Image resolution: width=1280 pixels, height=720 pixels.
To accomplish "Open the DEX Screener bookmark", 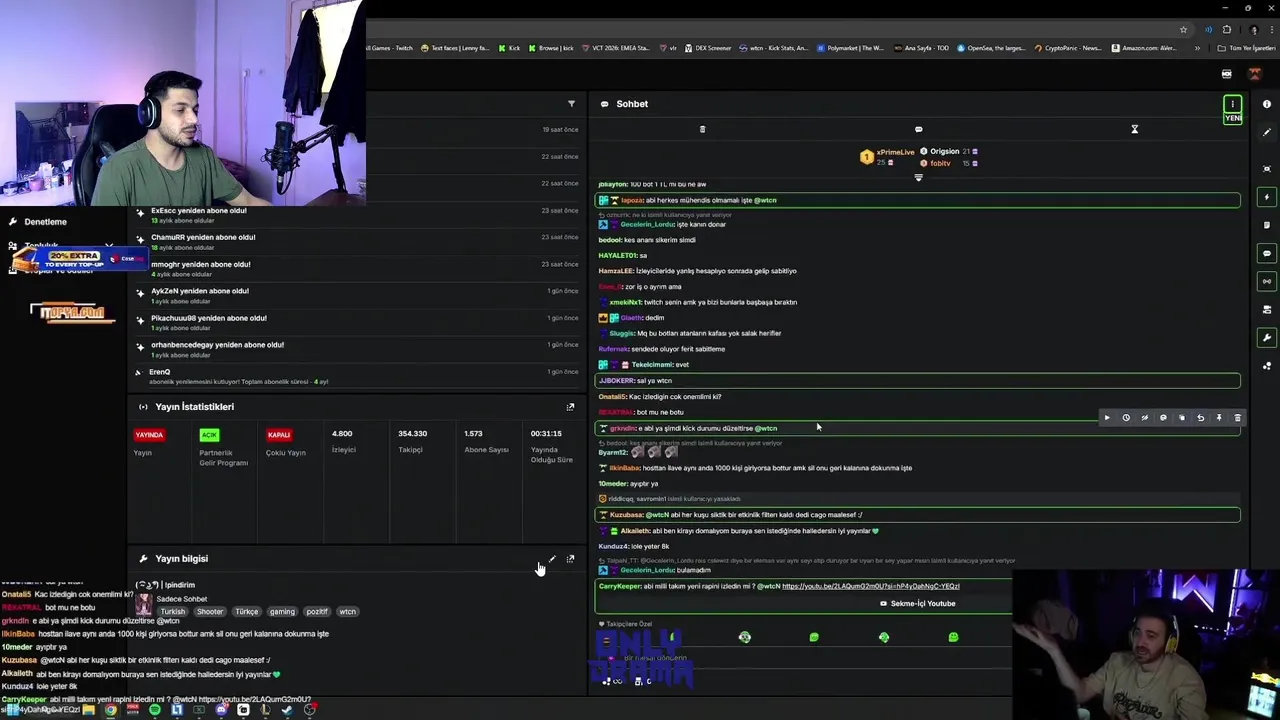I will pyautogui.click(x=708, y=48).
